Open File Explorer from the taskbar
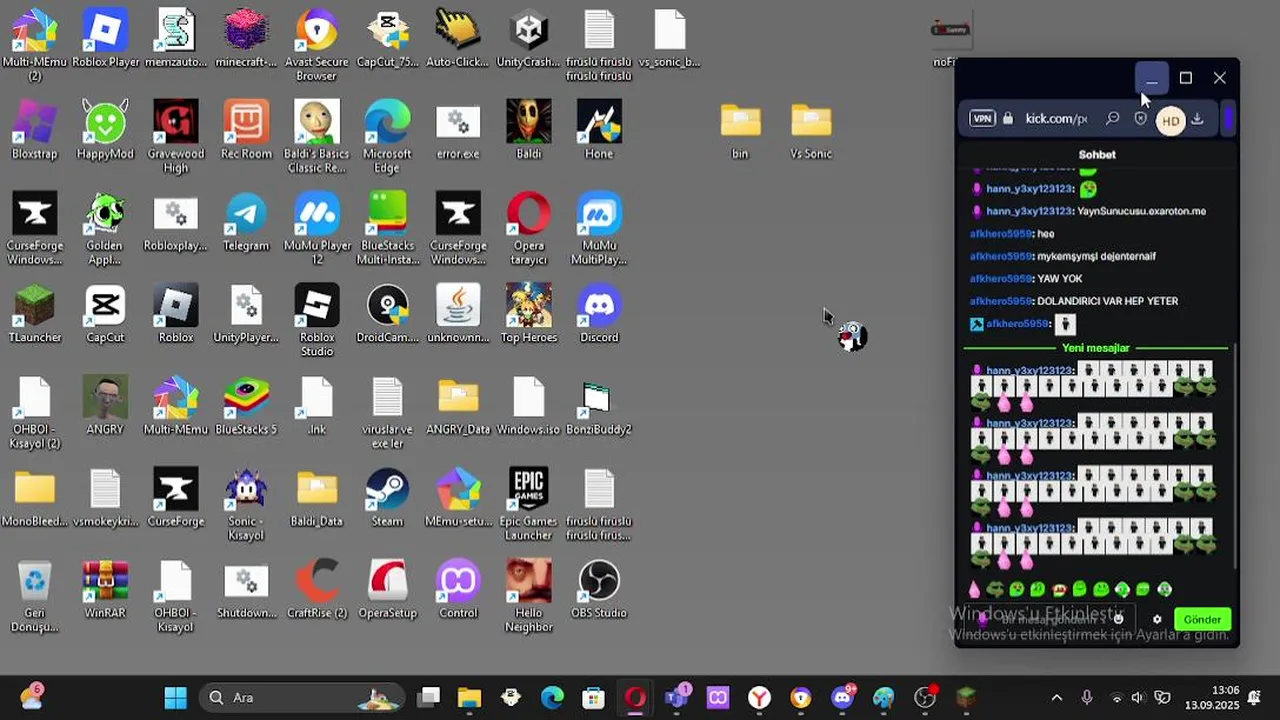This screenshot has height=720, width=1280. point(469,698)
